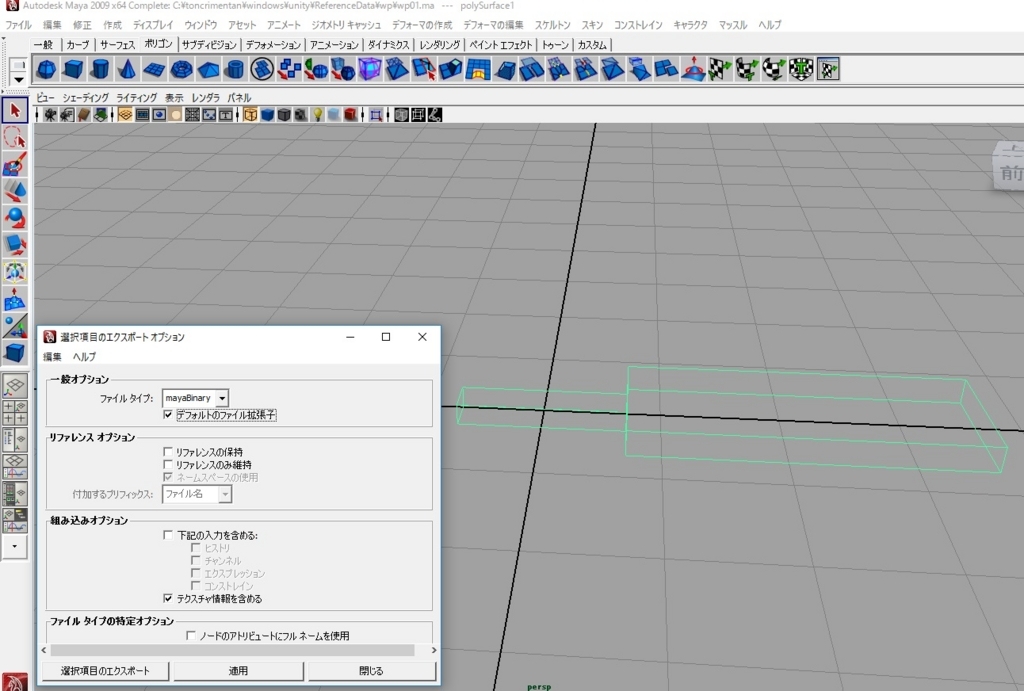Click the Bridge shelf icon with yellow arch
This screenshot has height=691, width=1024.
point(478,69)
